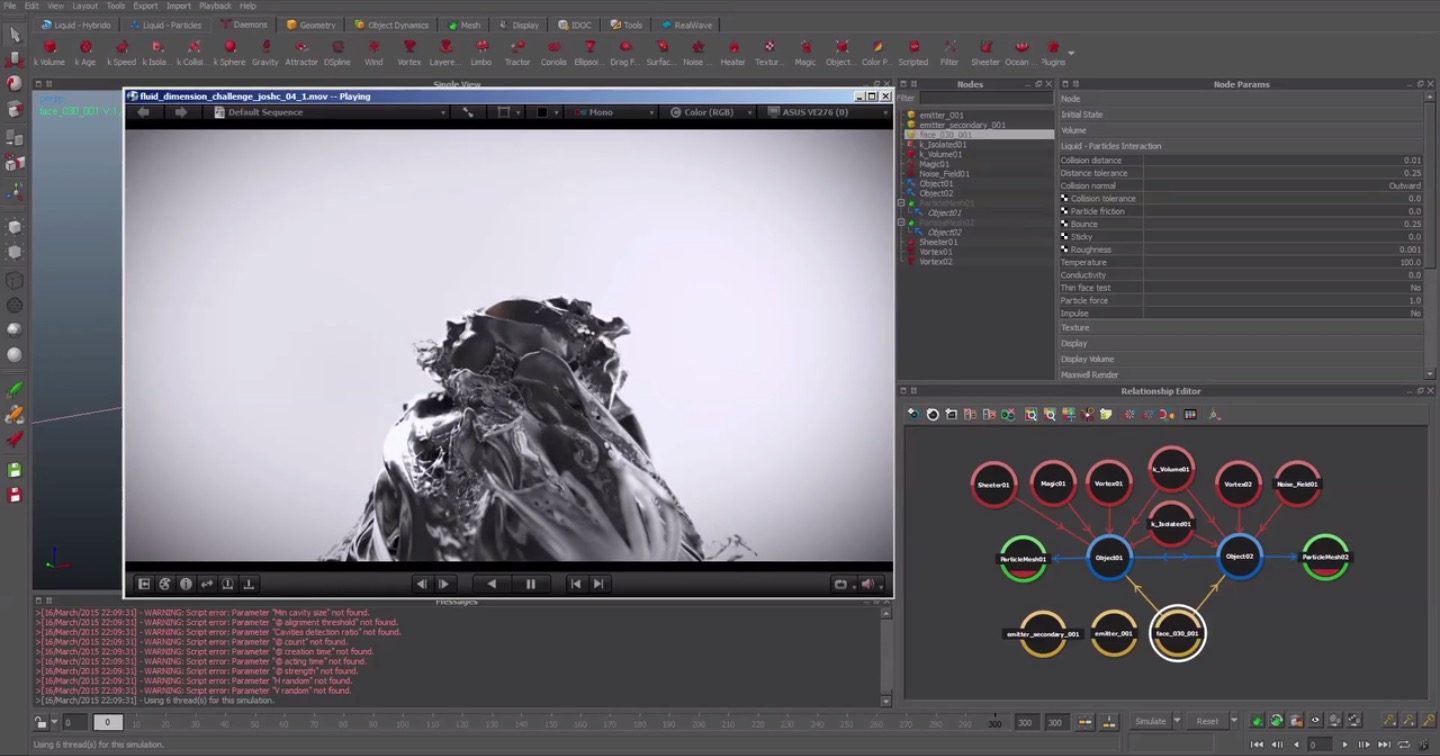
Task: Toggle the Particle friction texture checker
Action: [1064, 211]
